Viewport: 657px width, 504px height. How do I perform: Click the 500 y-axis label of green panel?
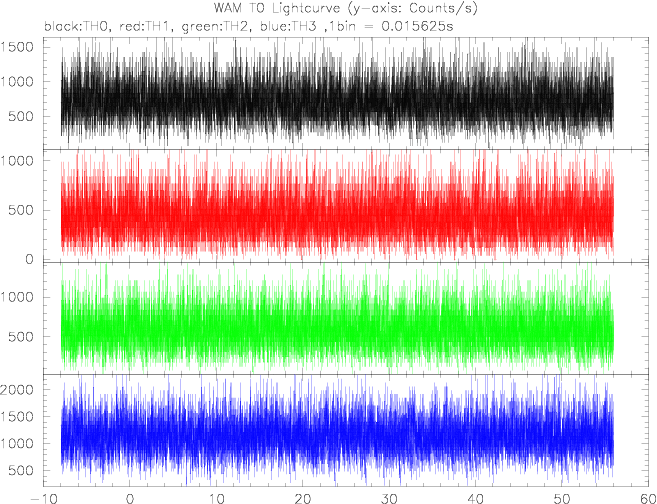(x=21, y=336)
